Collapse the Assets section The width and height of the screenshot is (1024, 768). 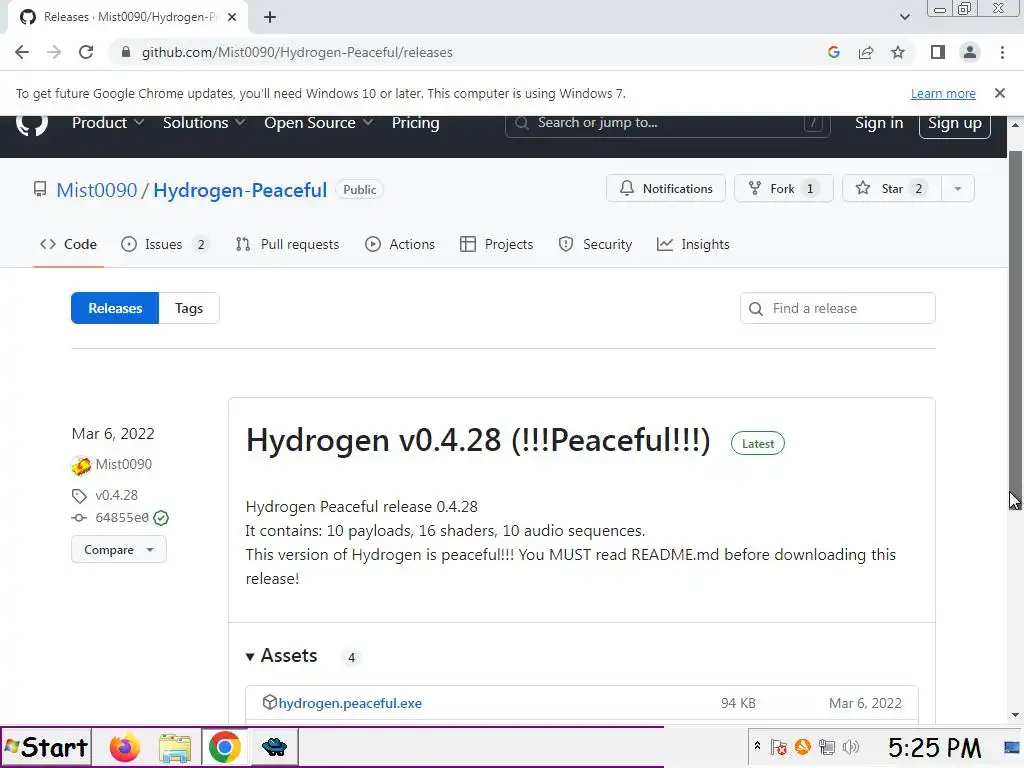point(281,656)
